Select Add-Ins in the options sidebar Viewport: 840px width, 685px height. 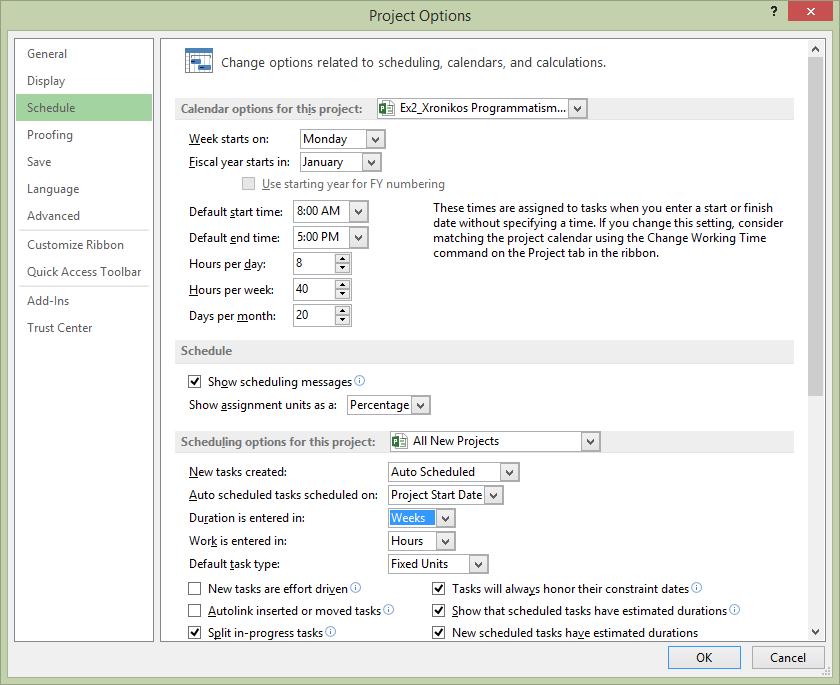point(84,301)
